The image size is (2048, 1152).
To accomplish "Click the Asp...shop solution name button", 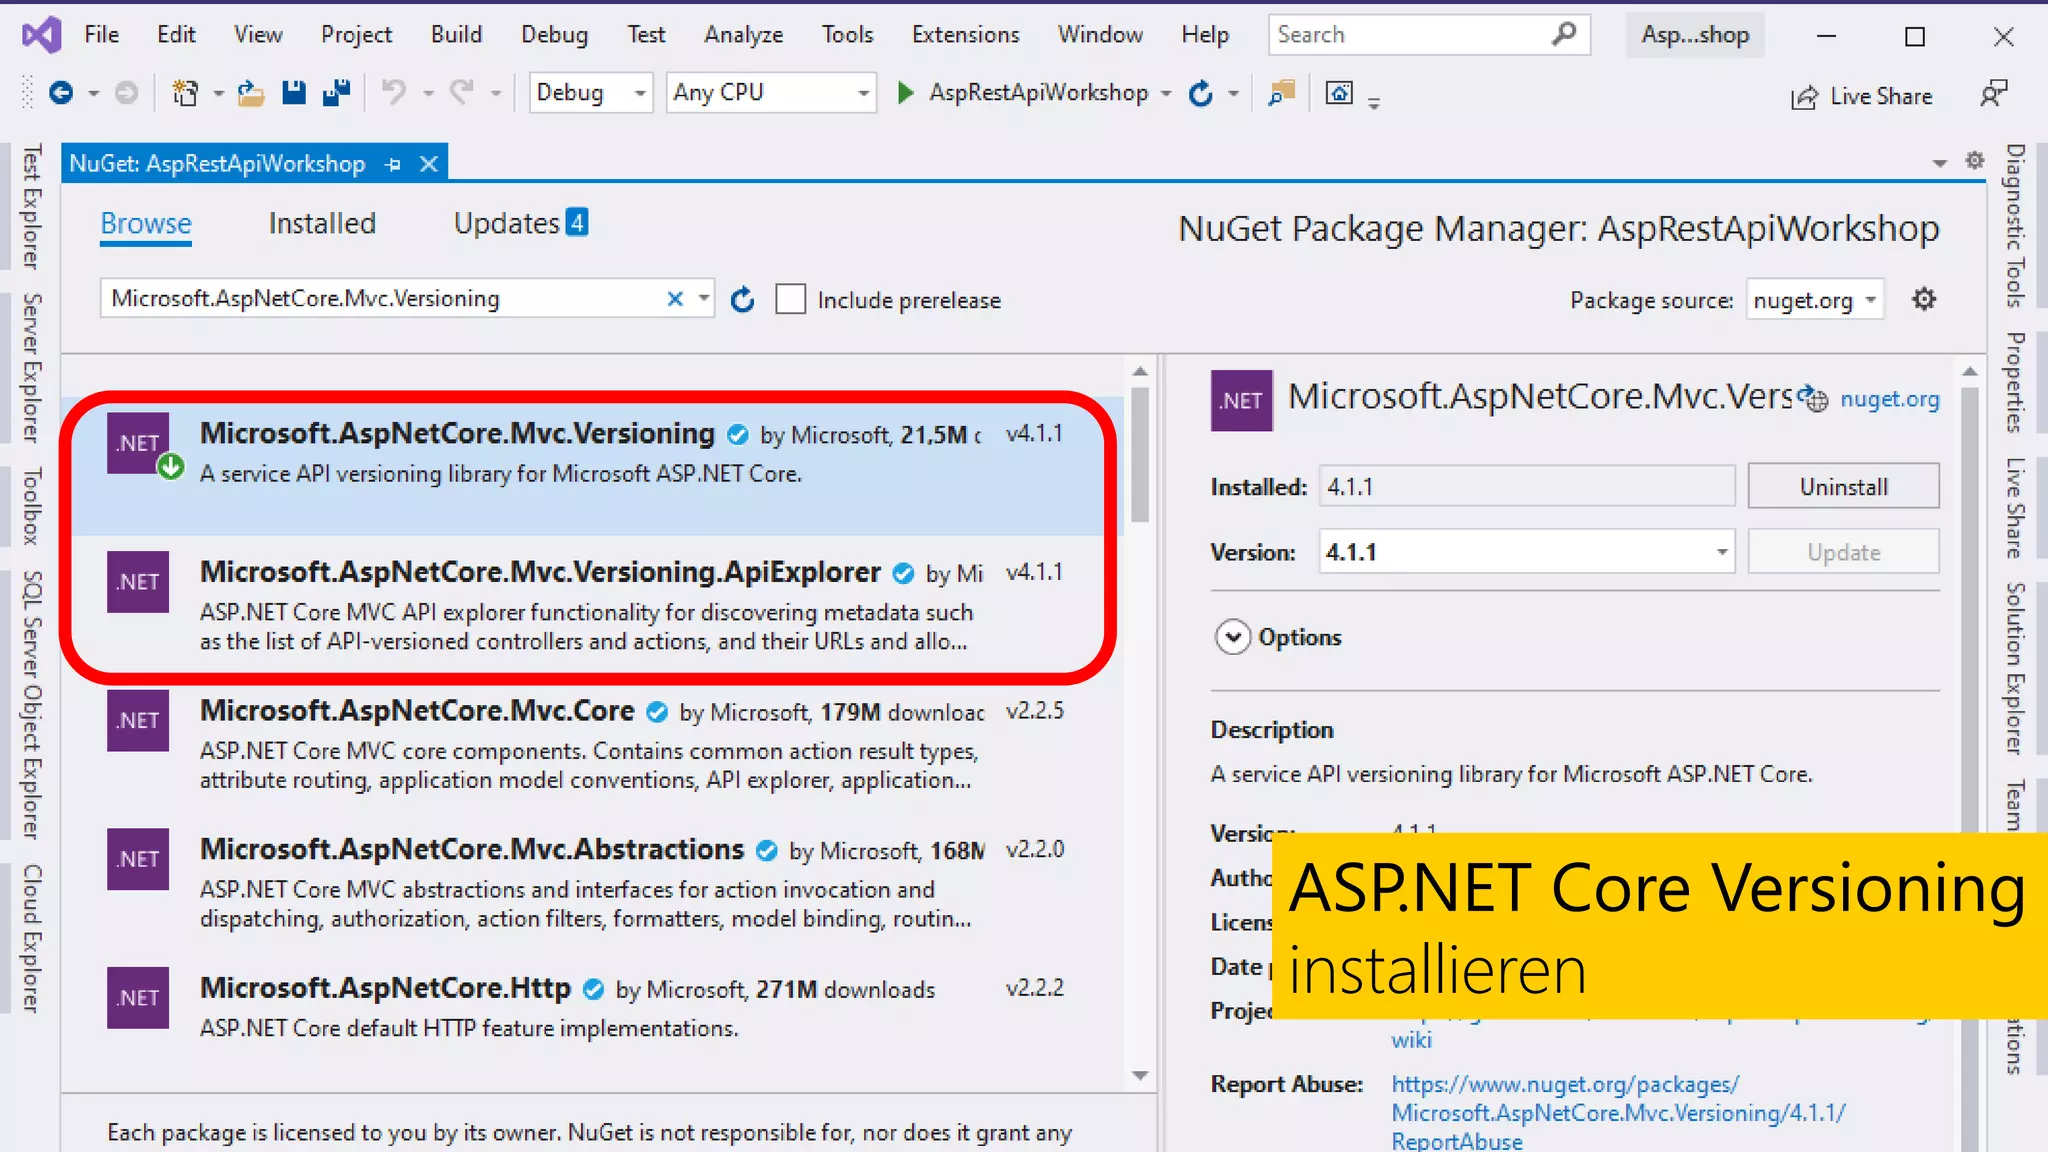I will tap(1695, 34).
